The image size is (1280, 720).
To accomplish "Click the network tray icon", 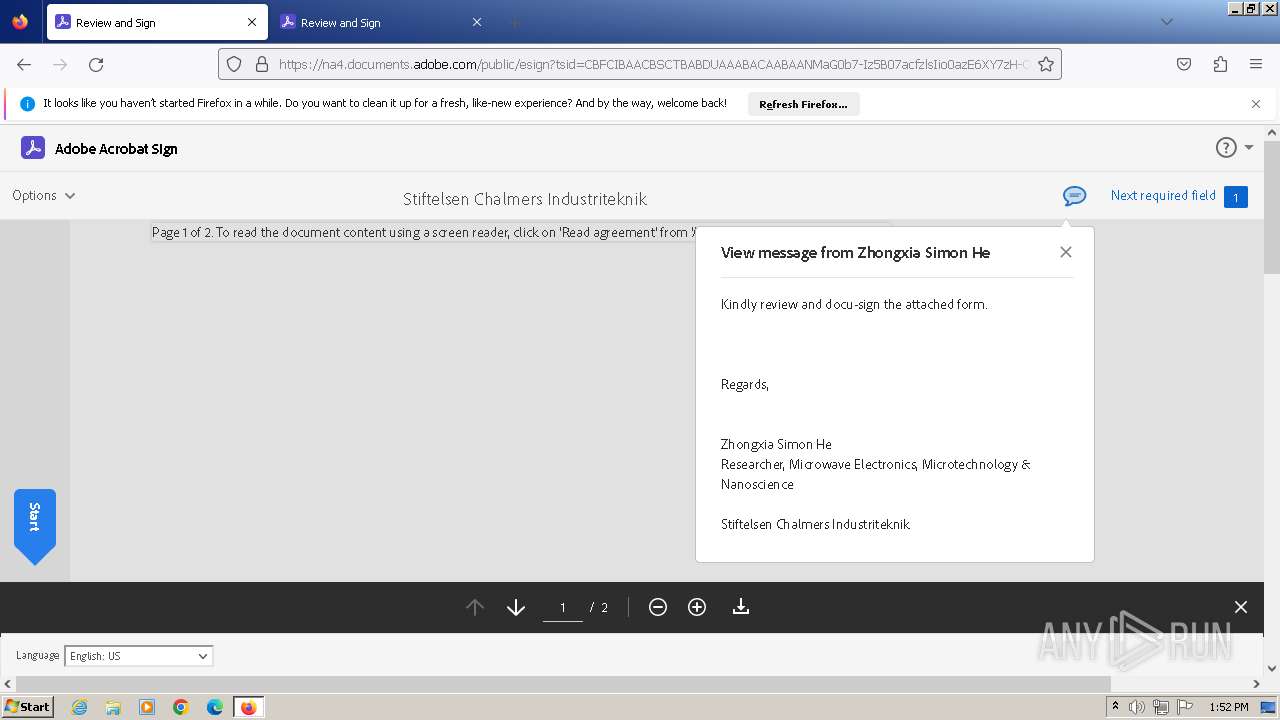I will tap(1161, 707).
